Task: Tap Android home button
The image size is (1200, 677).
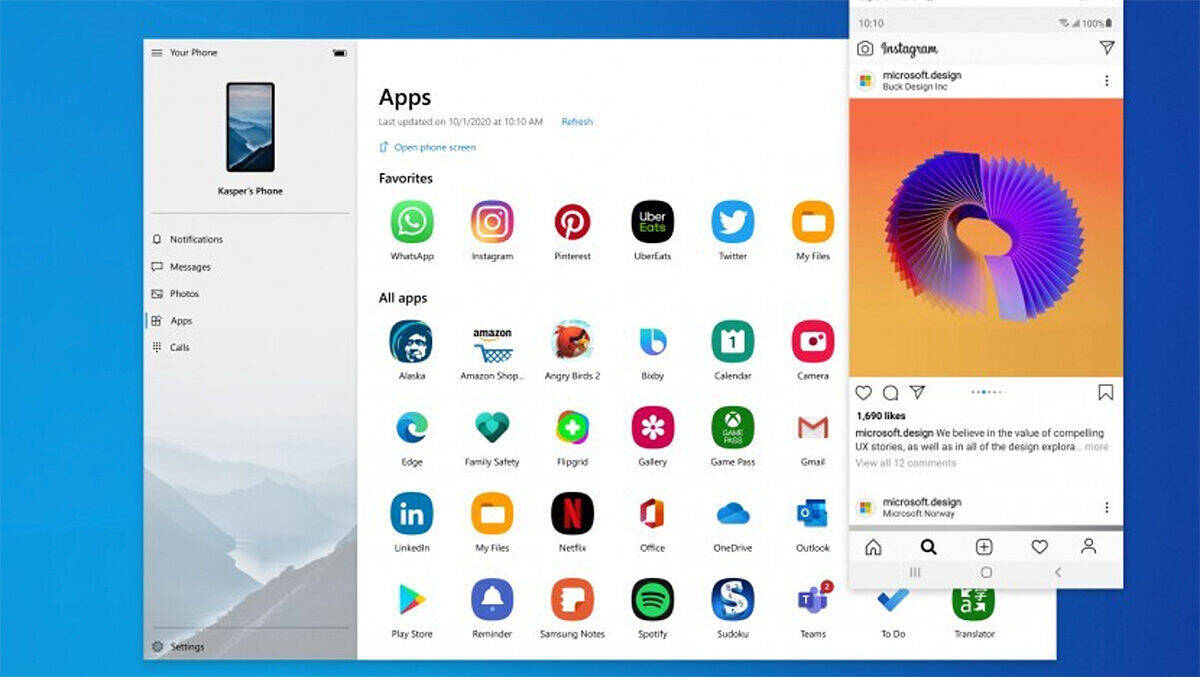Action: (x=986, y=573)
